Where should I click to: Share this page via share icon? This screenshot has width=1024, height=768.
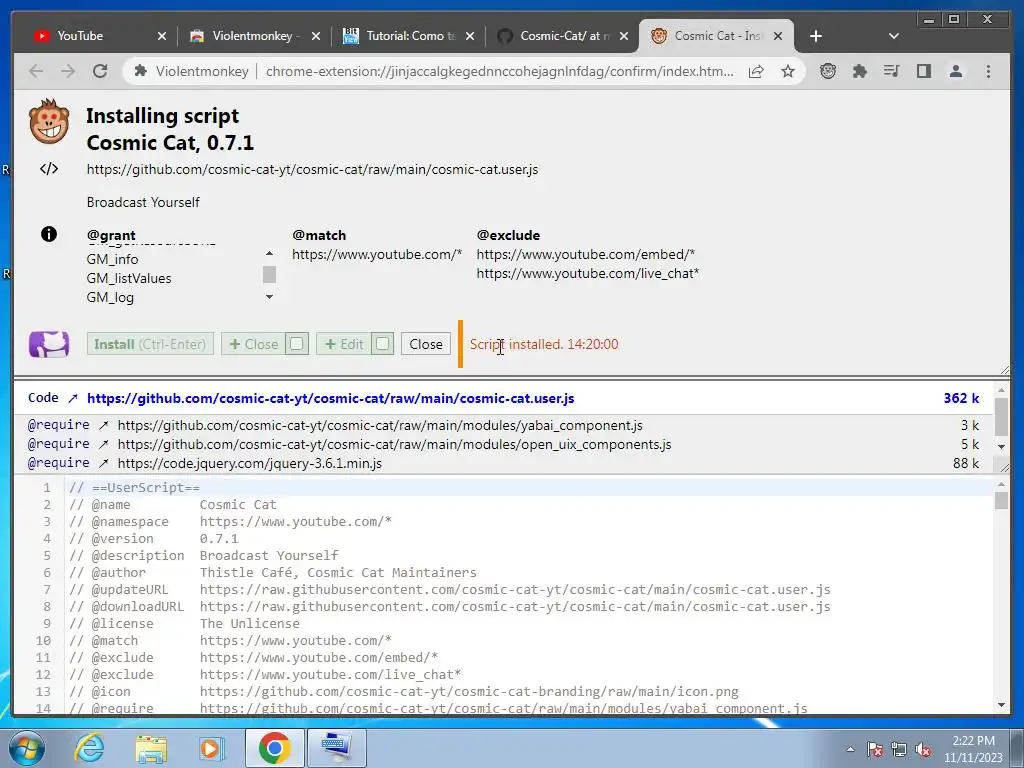pyautogui.click(x=756, y=71)
